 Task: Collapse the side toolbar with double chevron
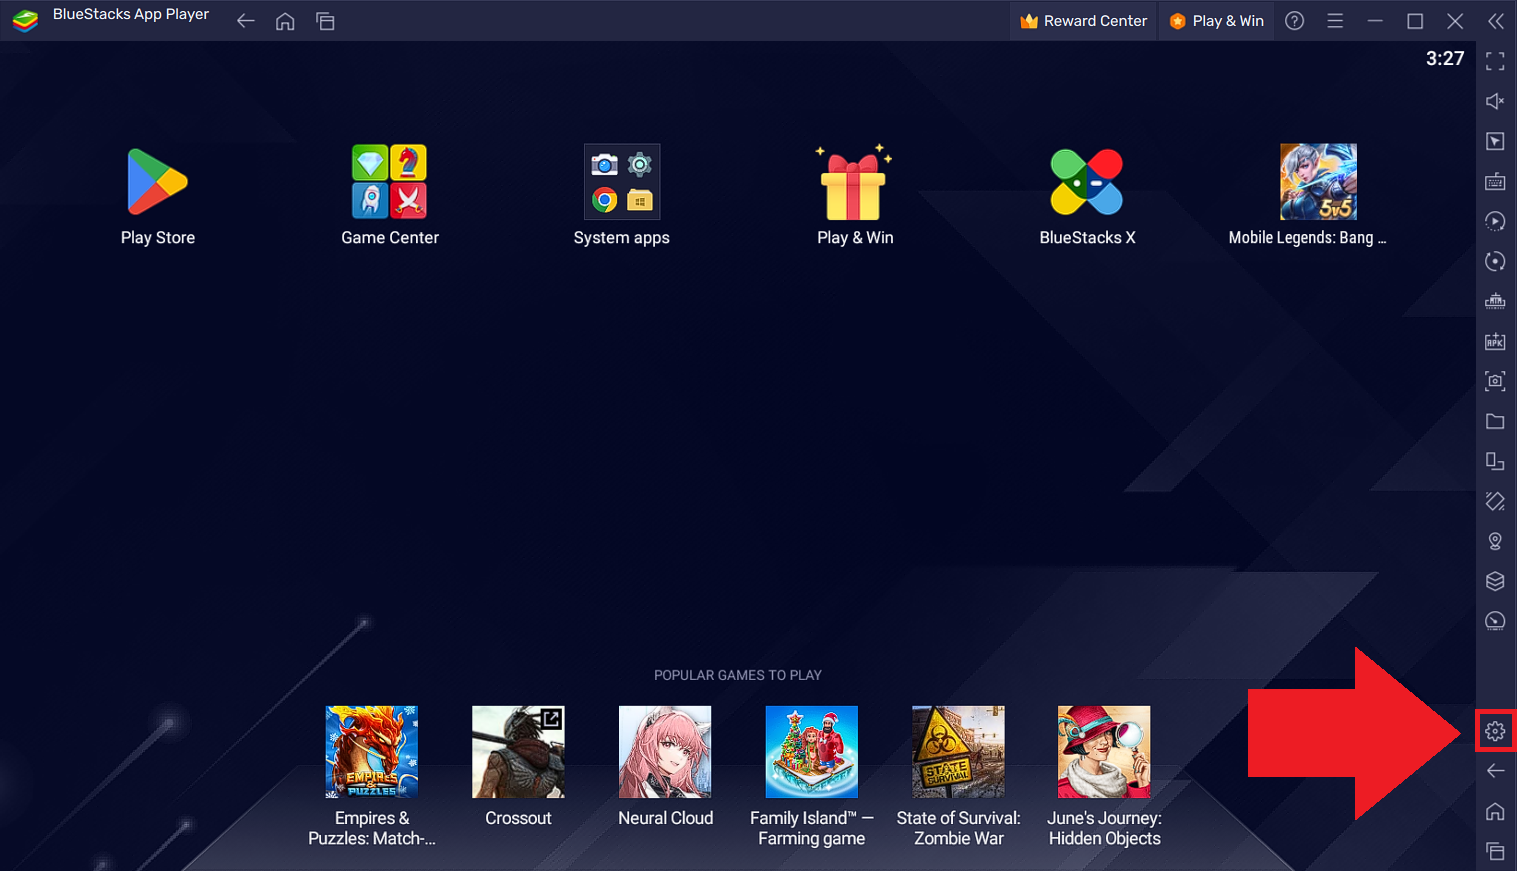[1496, 21]
